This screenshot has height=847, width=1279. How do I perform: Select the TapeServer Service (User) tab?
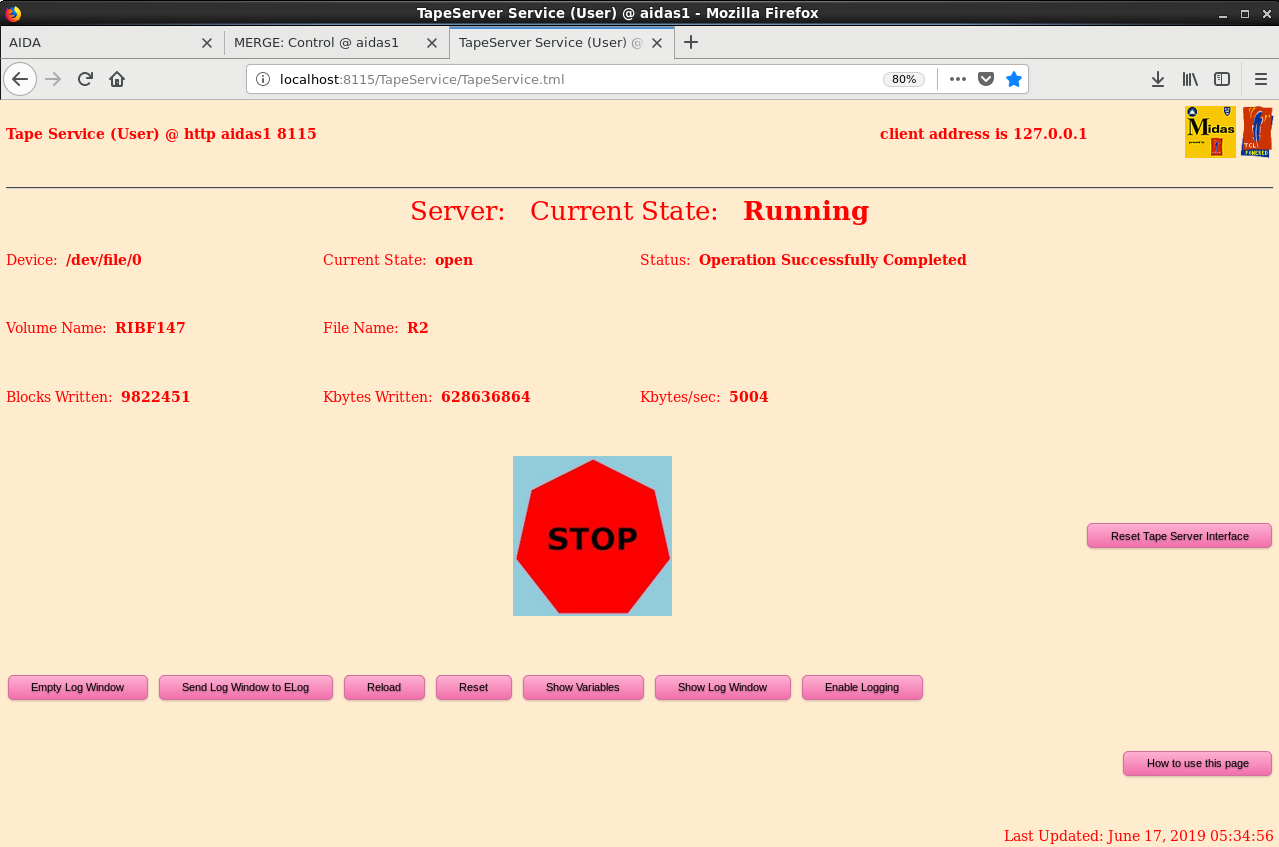pyautogui.click(x=561, y=43)
